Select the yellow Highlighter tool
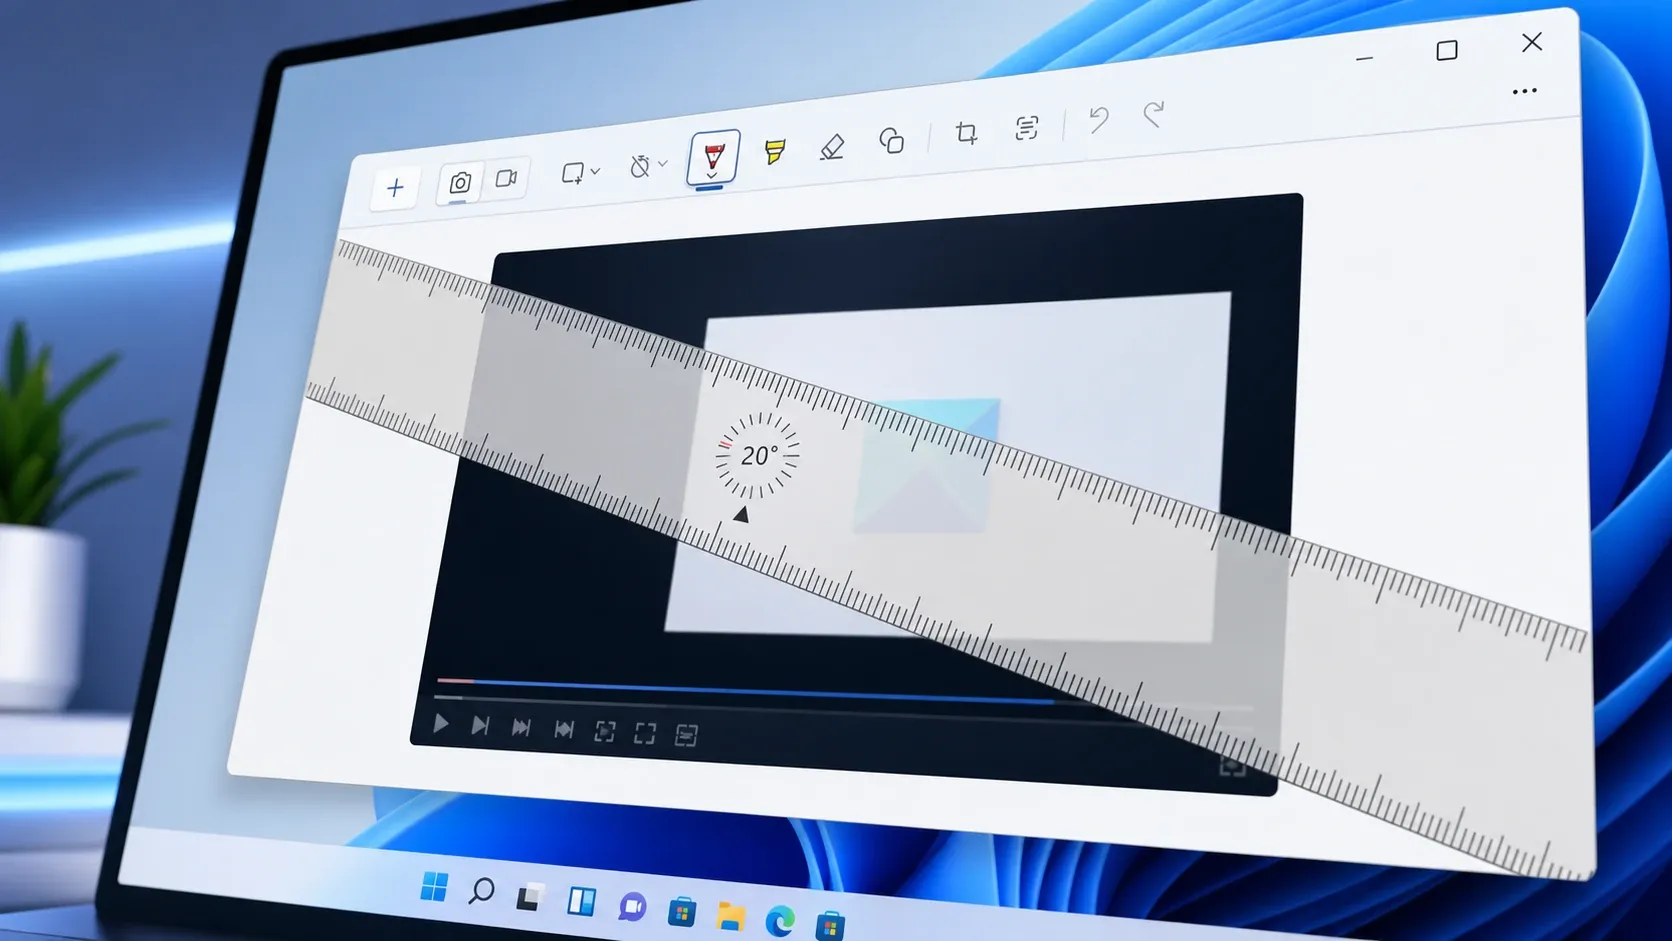The image size is (1672, 941). click(775, 151)
